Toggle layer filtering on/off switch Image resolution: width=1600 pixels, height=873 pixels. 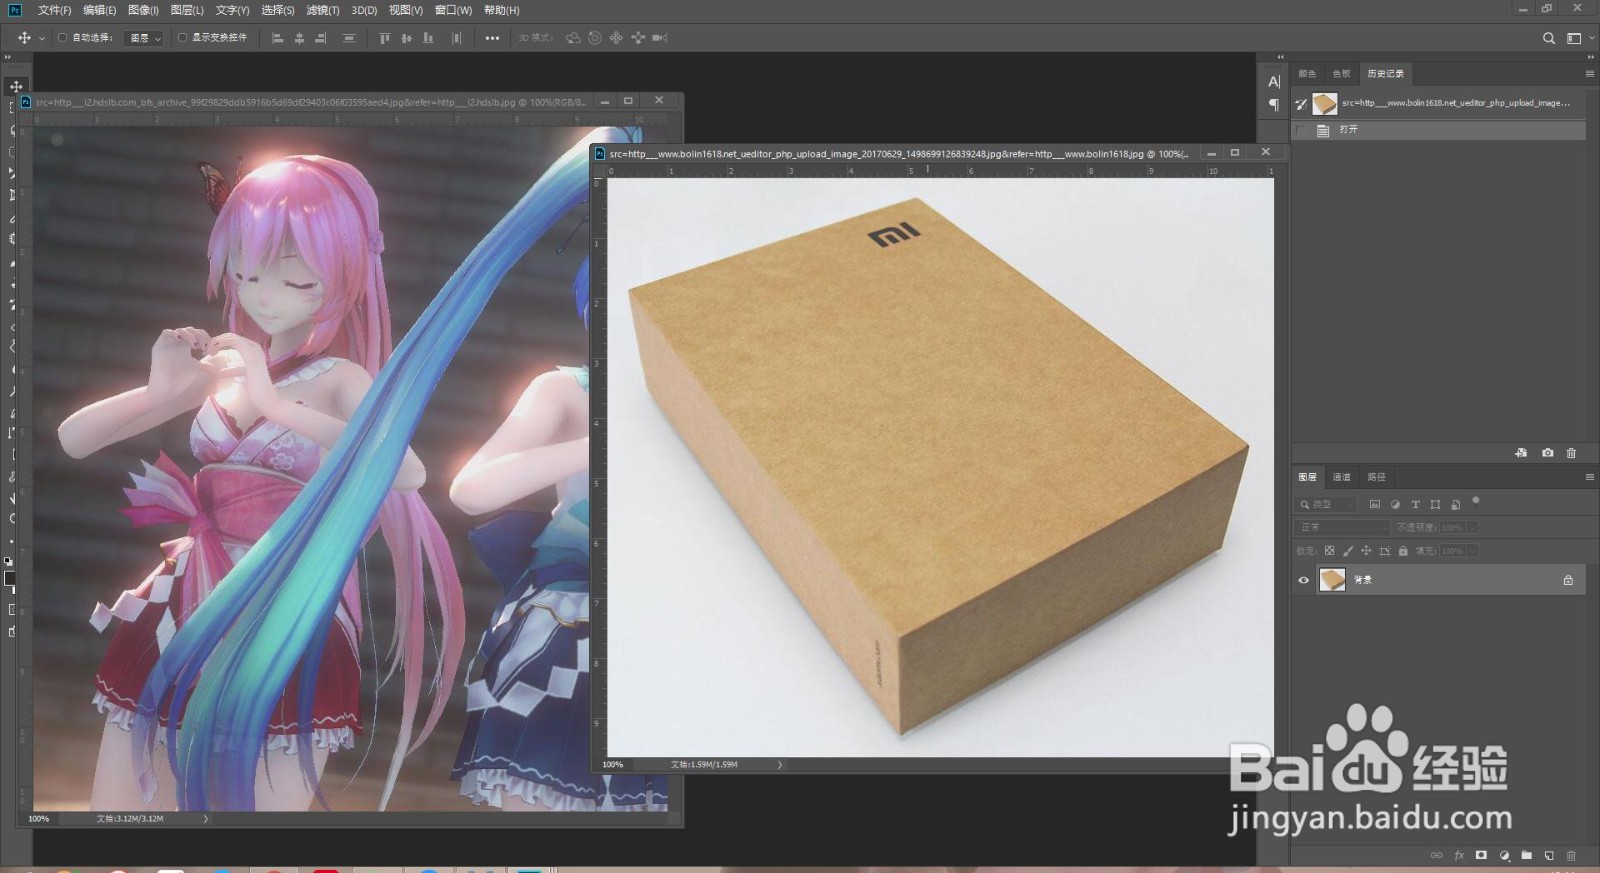coord(1476,502)
